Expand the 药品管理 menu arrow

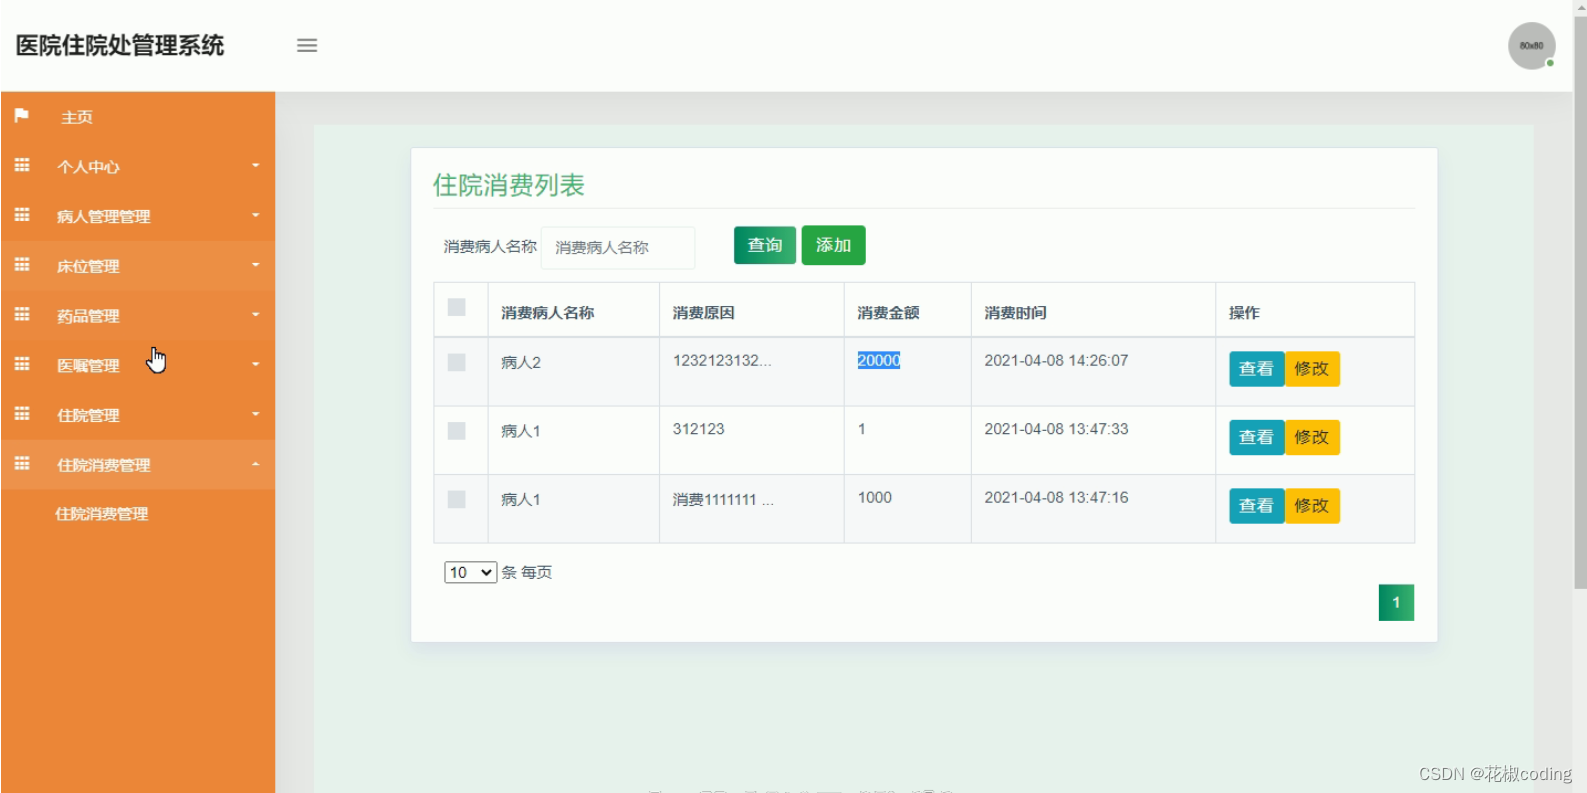click(x=256, y=314)
